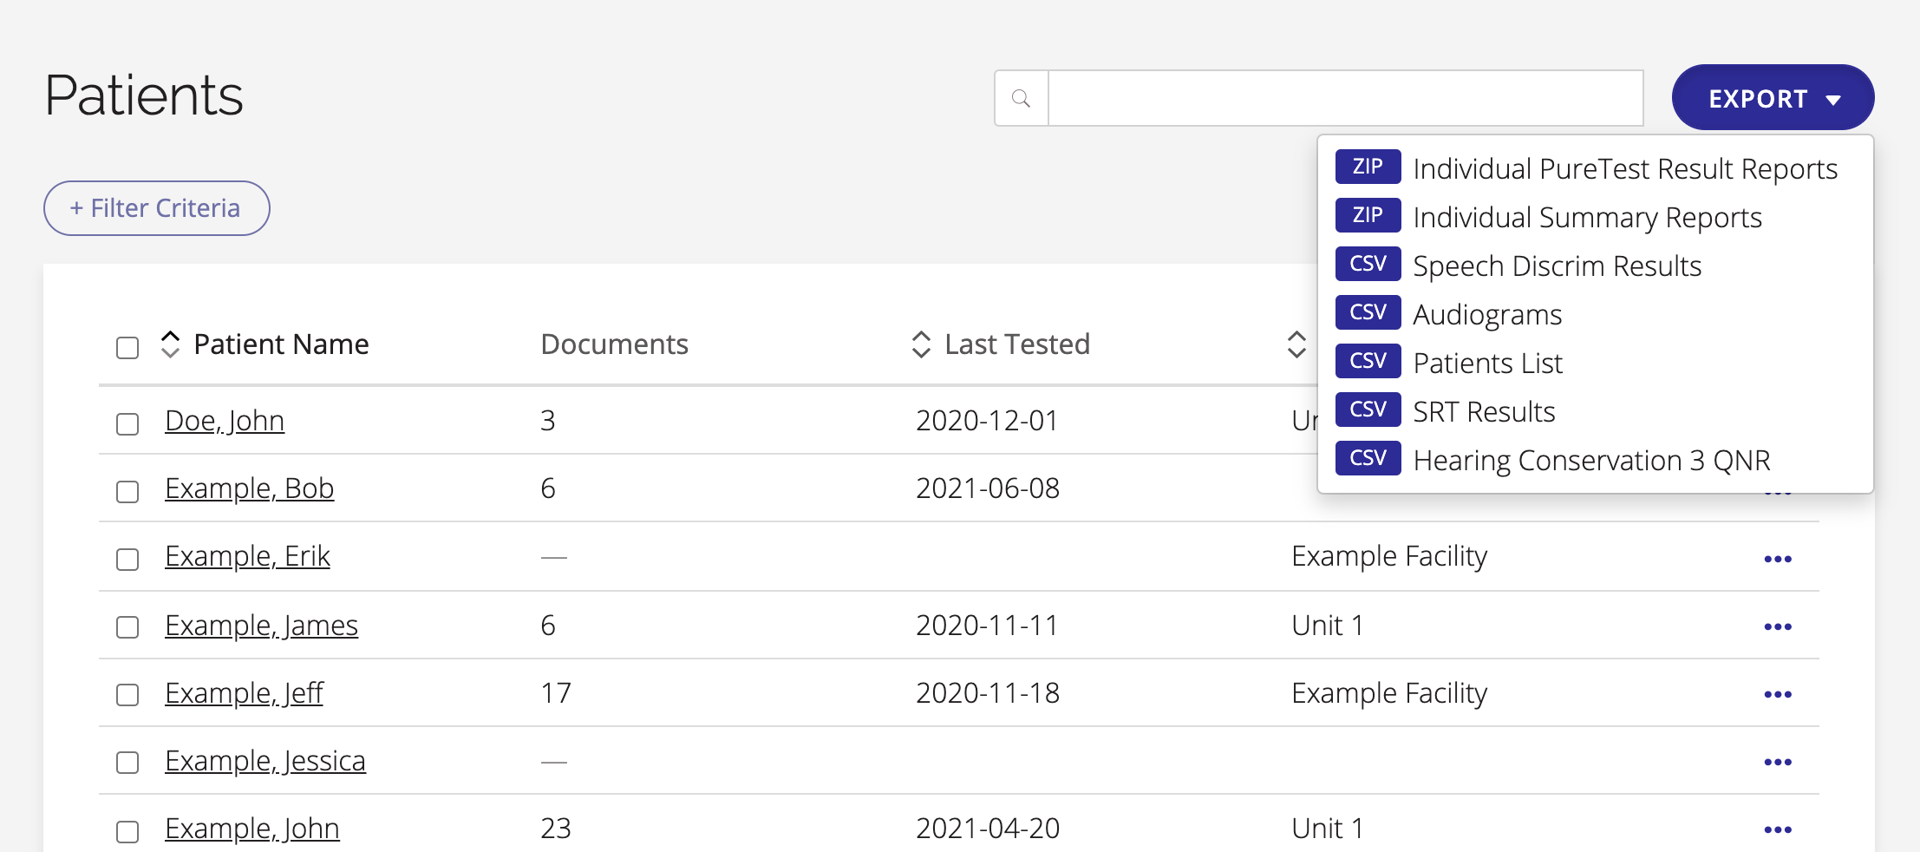Add a filter with Filter Criteria

(x=157, y=208)
